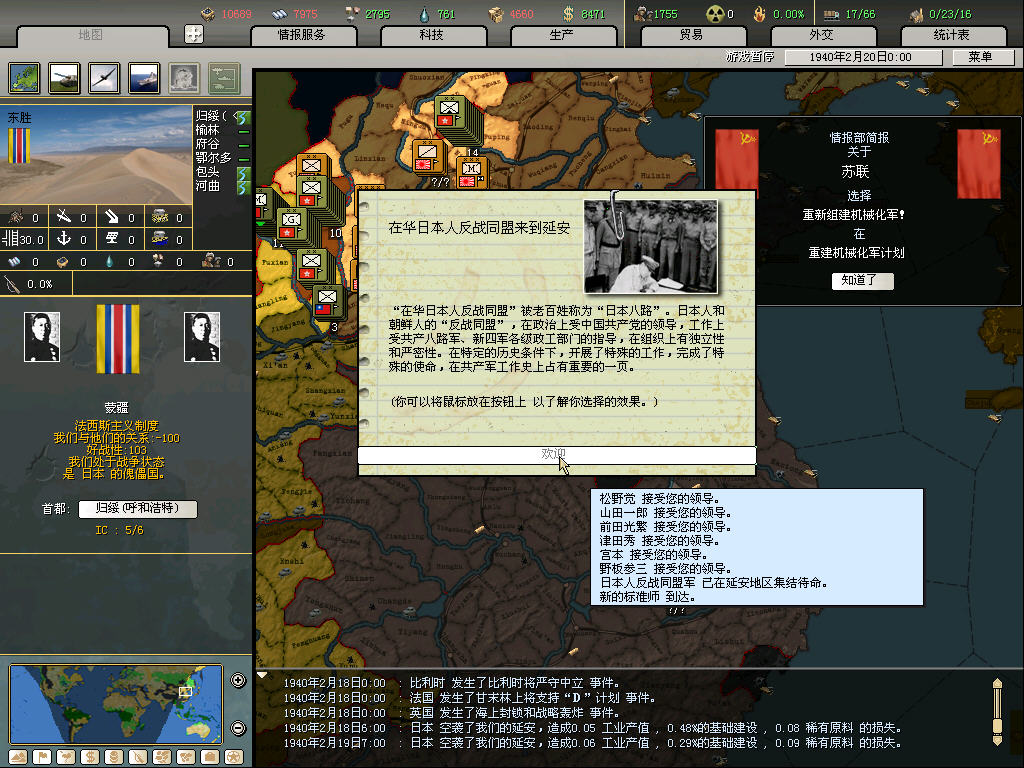This screenshot has height=768, width=1024.
Task: Click the crossed swords province stat icon
Action: click(63, 216)
